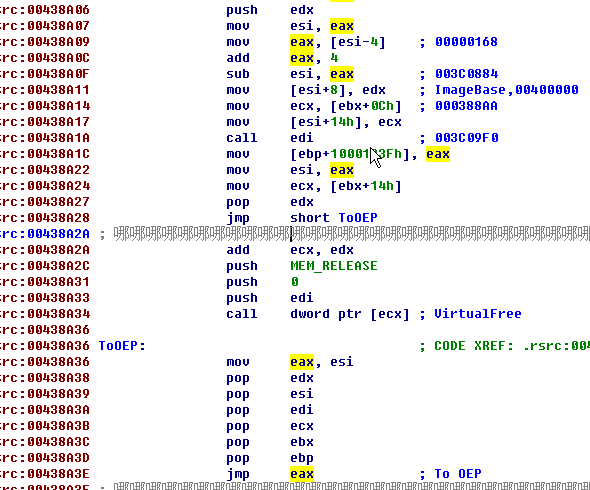Click the address 00438A06 on the push edx line

[x=58, y=10]
